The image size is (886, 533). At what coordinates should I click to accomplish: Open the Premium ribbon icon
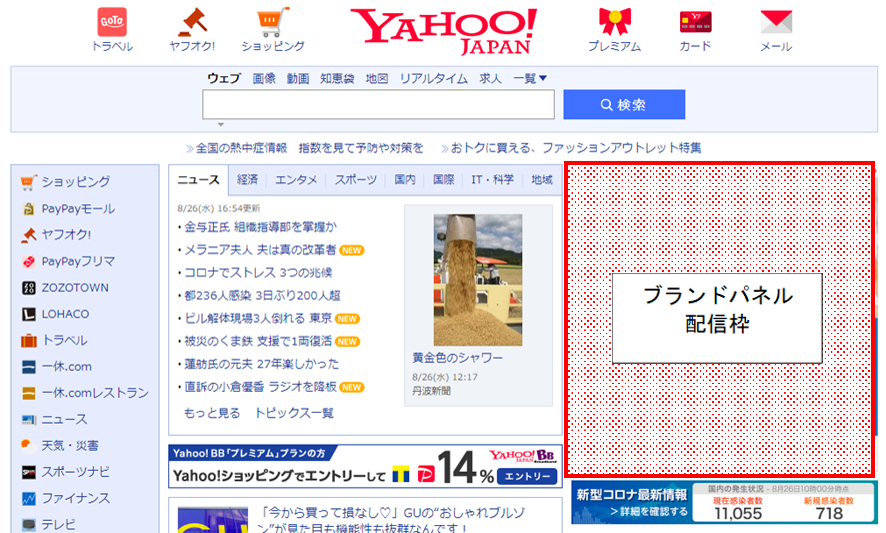click(615, 22)
